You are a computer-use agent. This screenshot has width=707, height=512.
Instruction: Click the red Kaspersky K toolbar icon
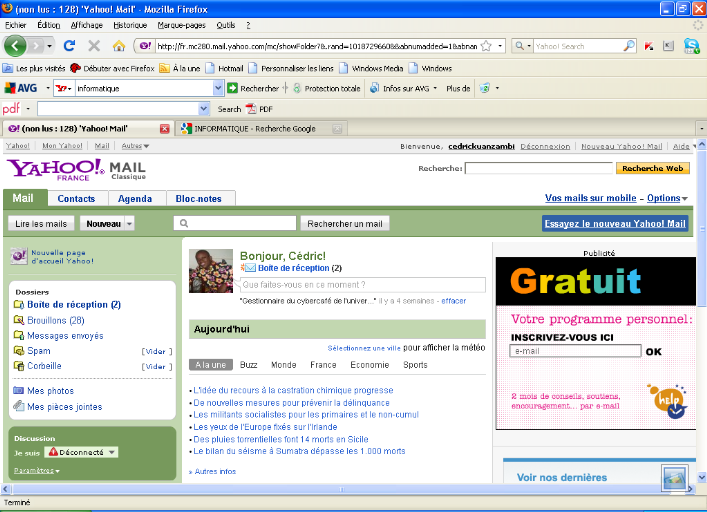coord(649,46)
